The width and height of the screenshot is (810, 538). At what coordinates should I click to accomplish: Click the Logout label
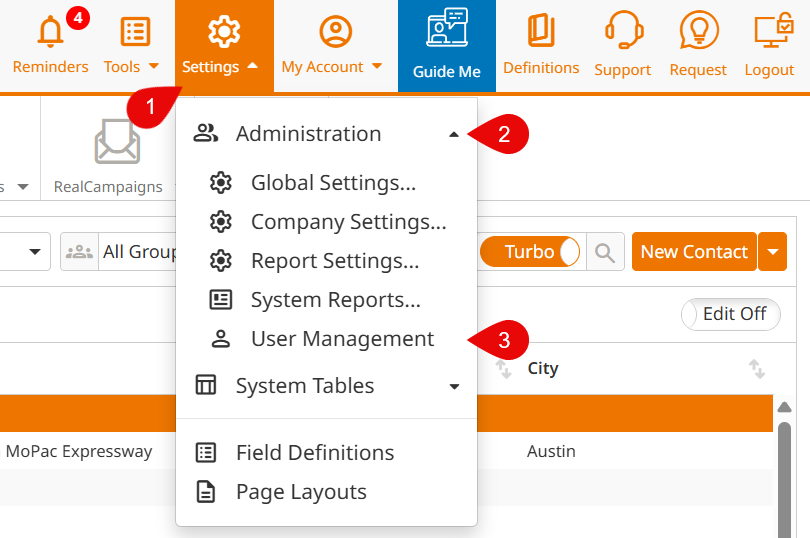click(x=769, y=70)
